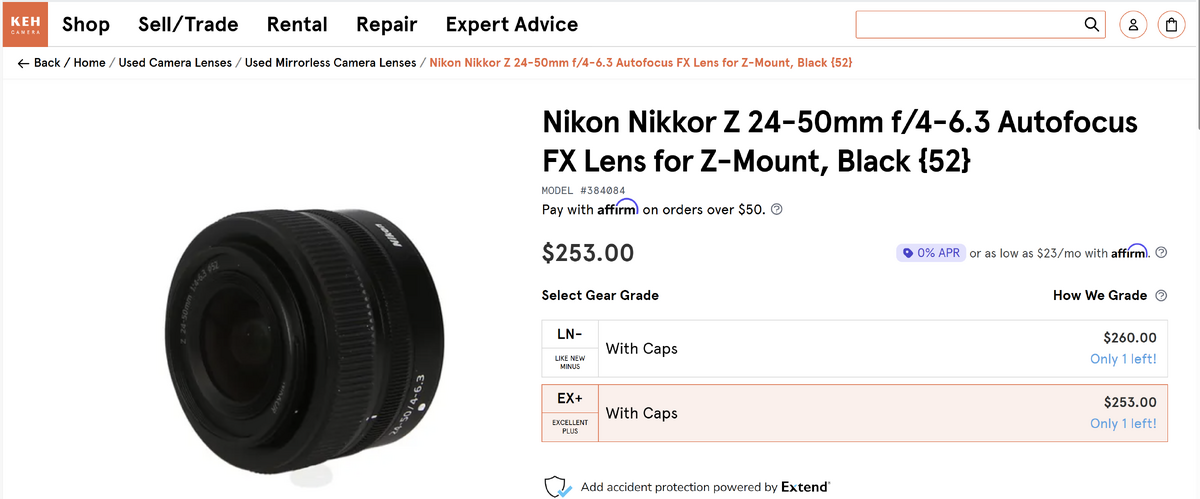Click the Affirm payment info question icon
Image resolution: width=1200 pixels, height=499 pixels.
tap(777, 210)
